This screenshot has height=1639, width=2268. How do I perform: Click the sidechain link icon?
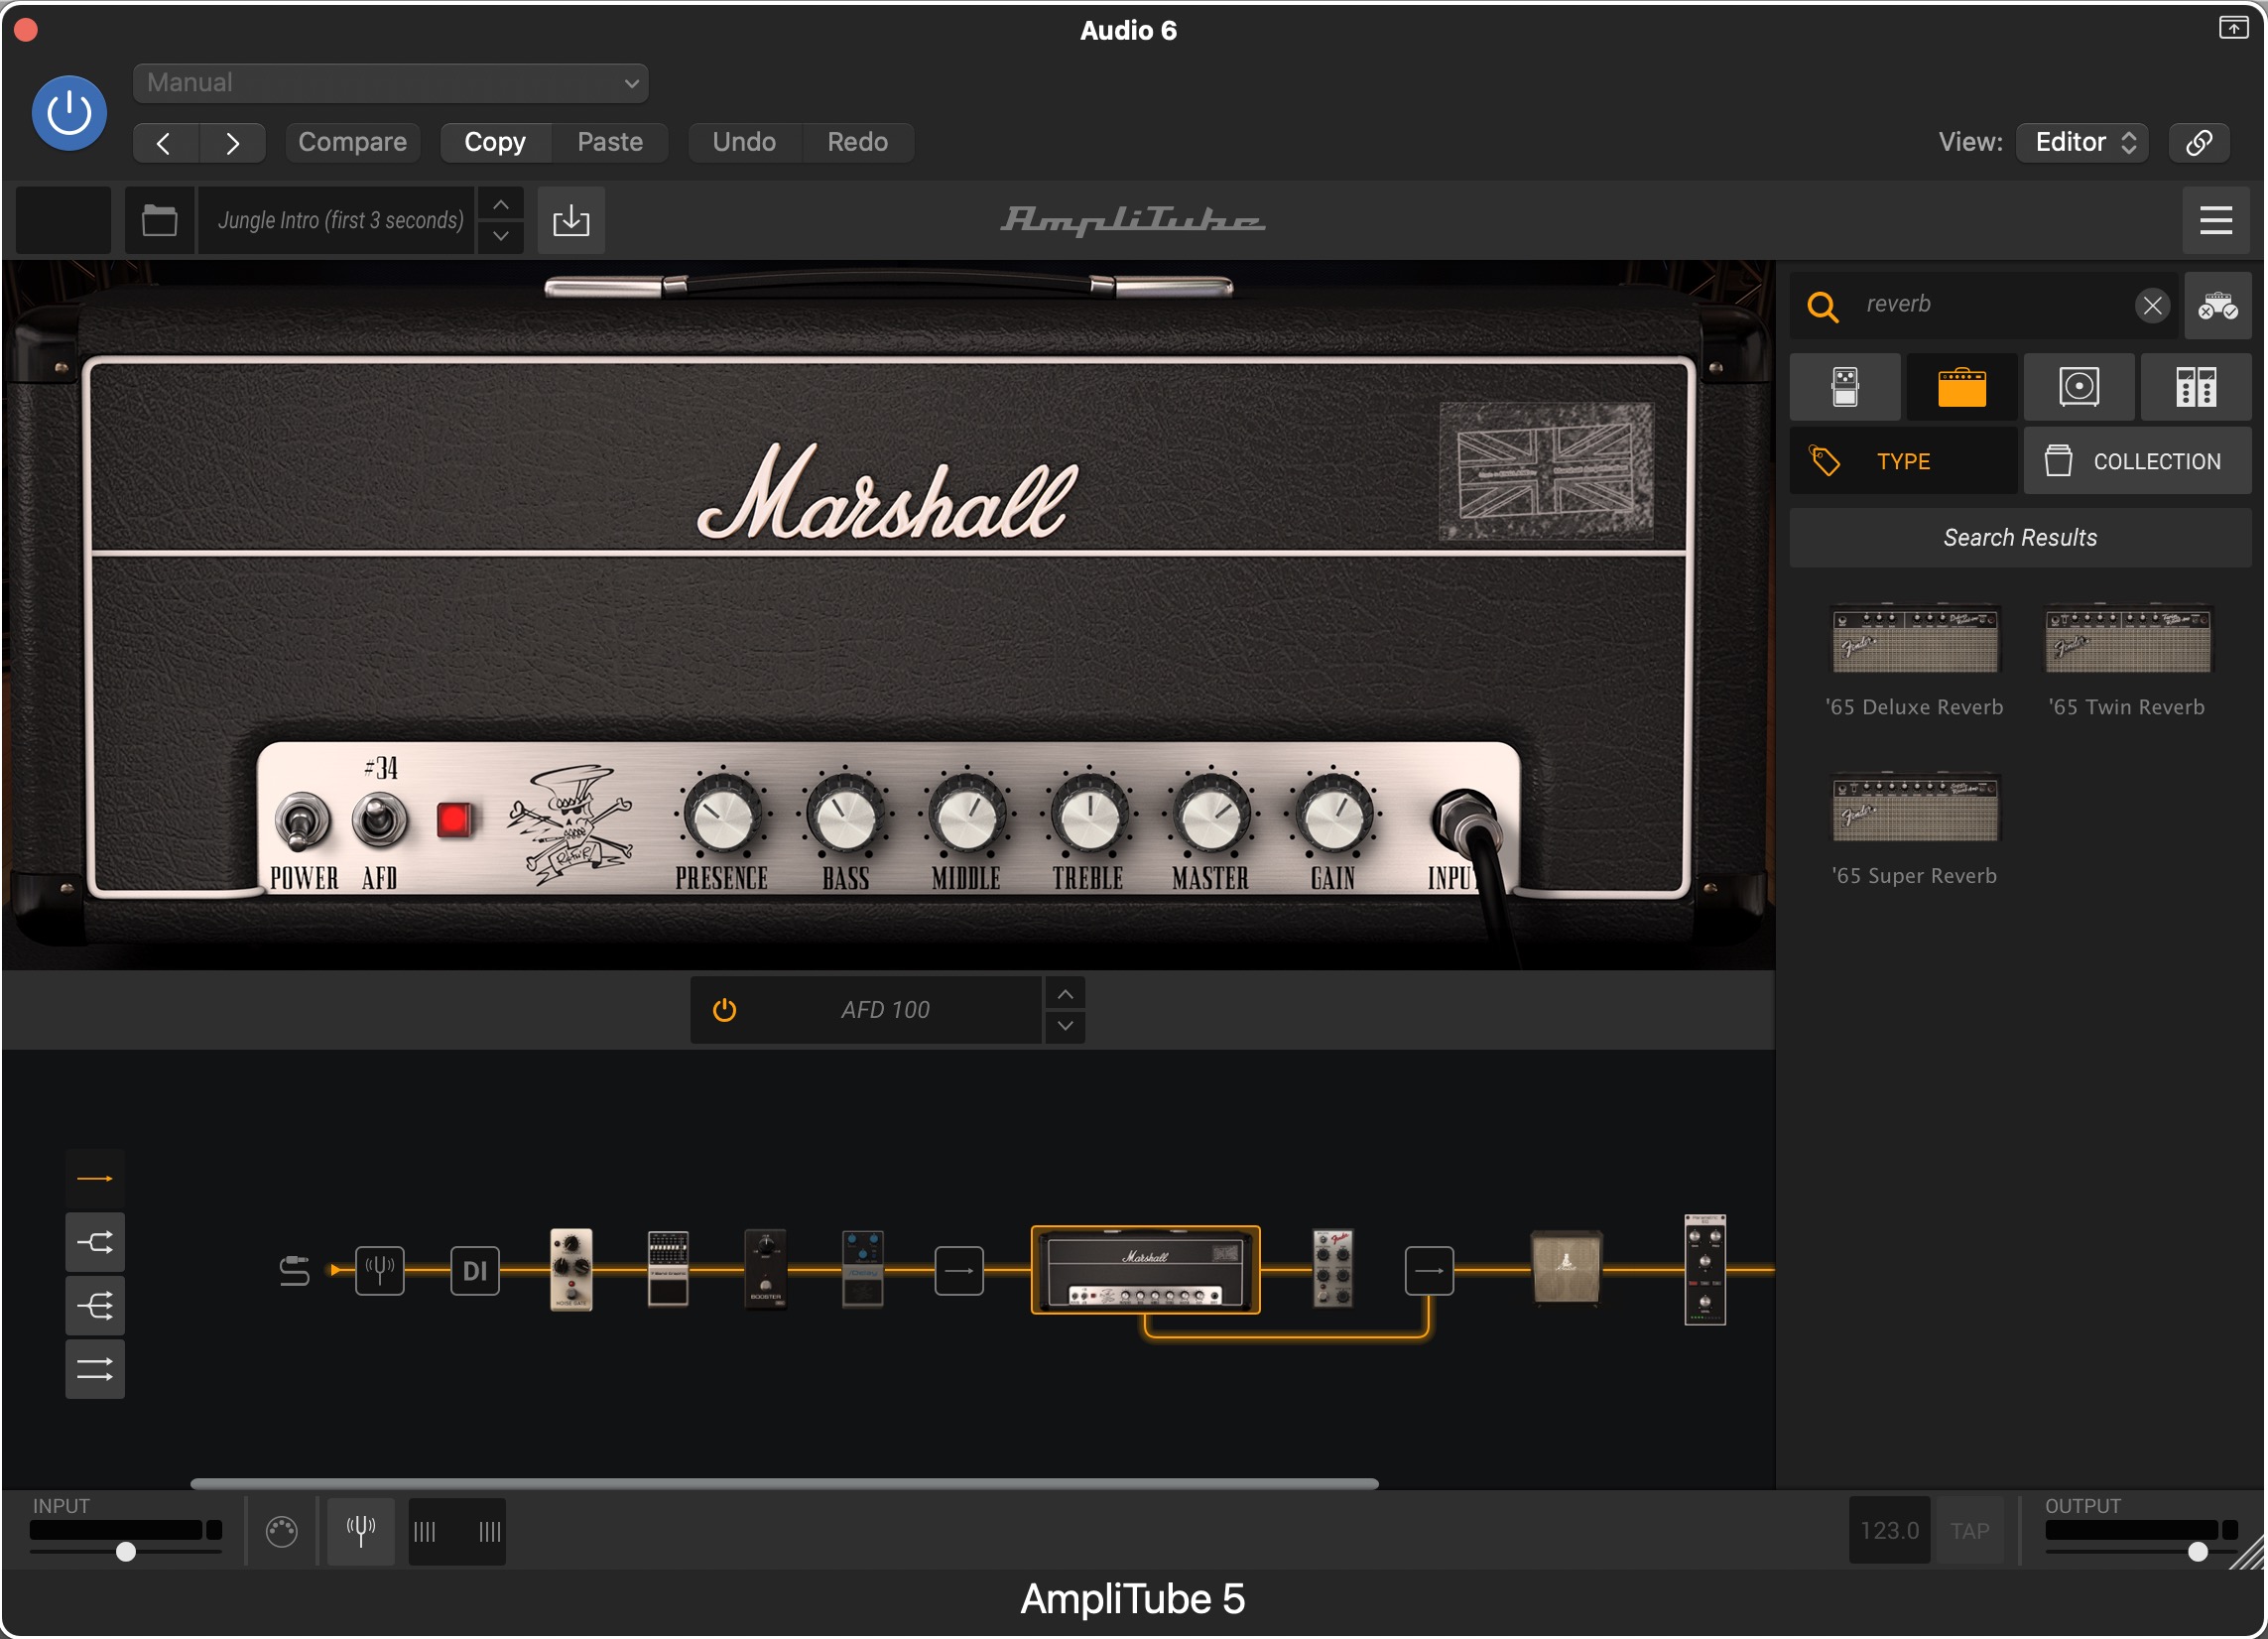pos(2198,142)
